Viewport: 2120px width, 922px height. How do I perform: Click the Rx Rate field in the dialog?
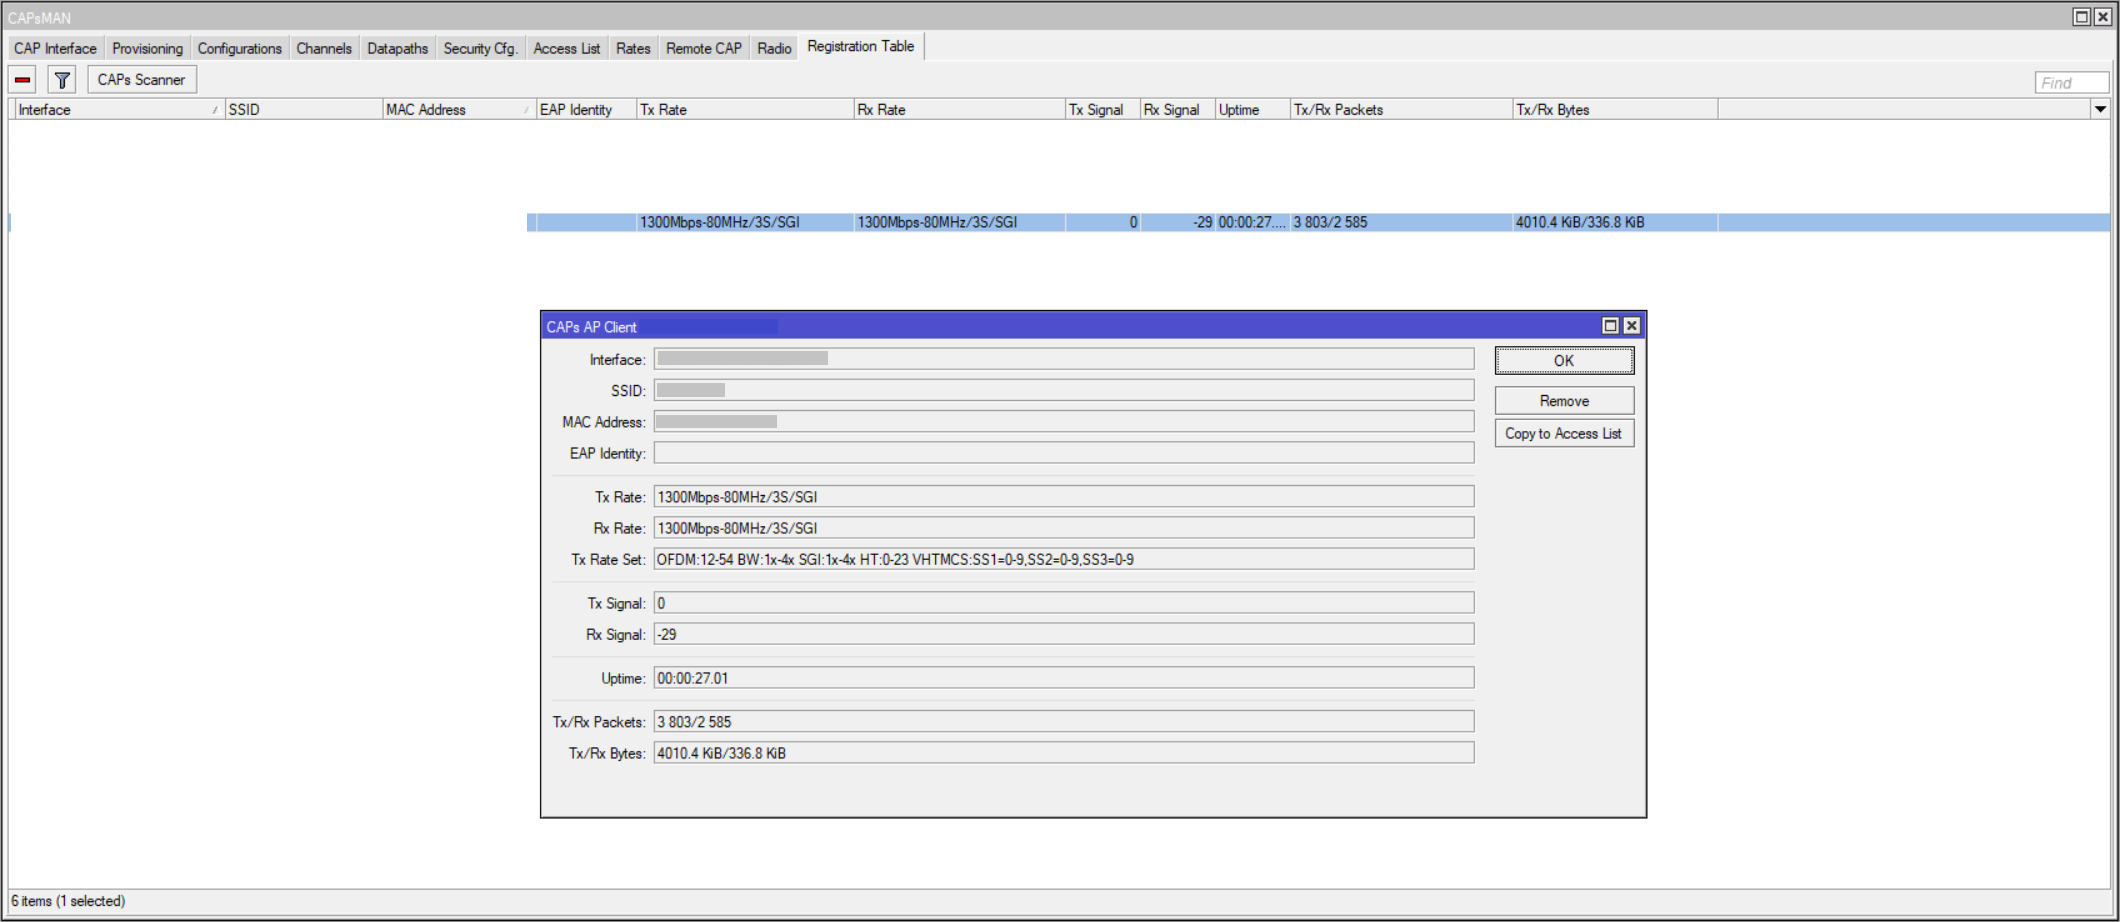[1064, 528]
